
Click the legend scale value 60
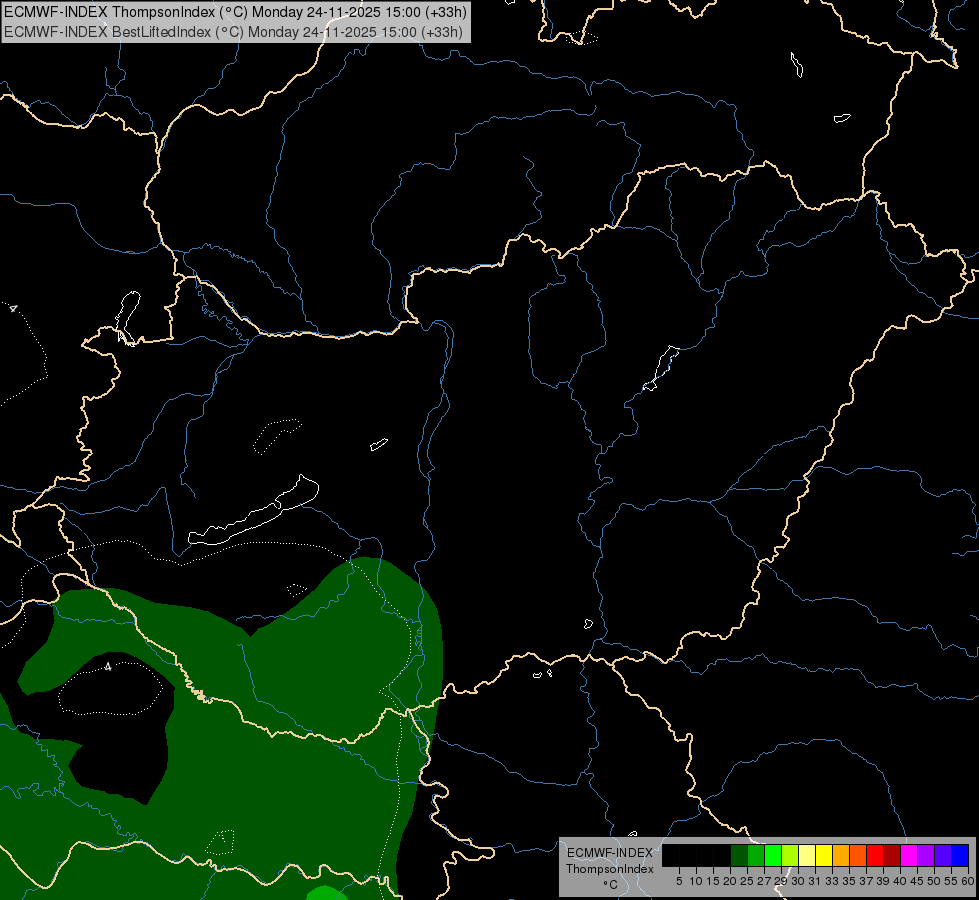(968, 881)
